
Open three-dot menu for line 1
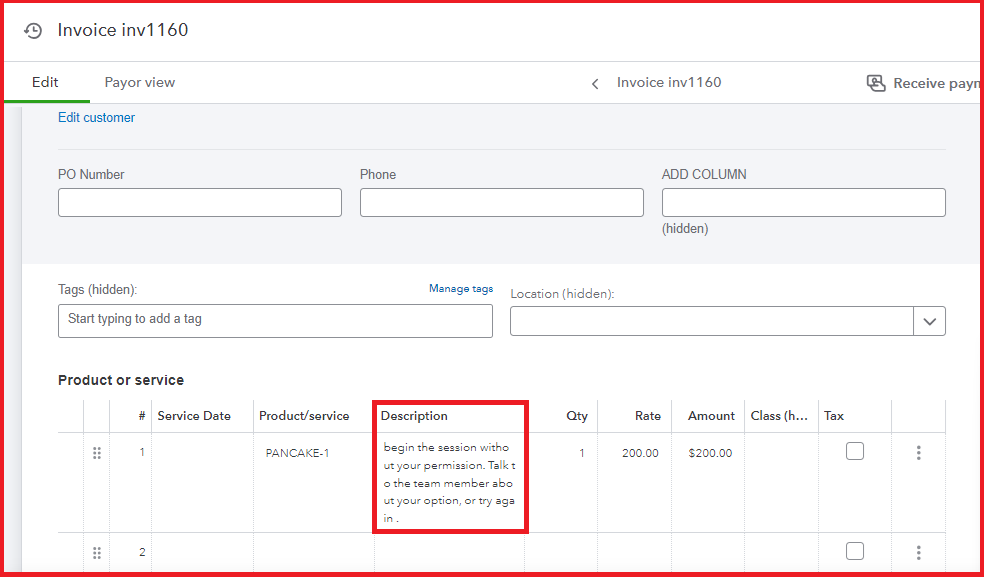918,453
